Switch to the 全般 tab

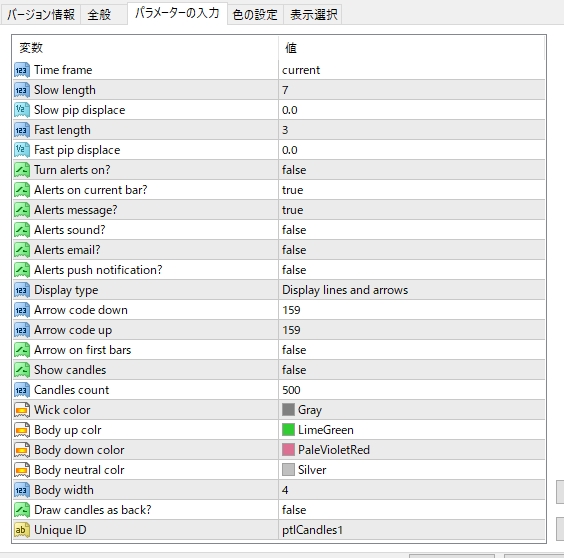tap(104, 14)
